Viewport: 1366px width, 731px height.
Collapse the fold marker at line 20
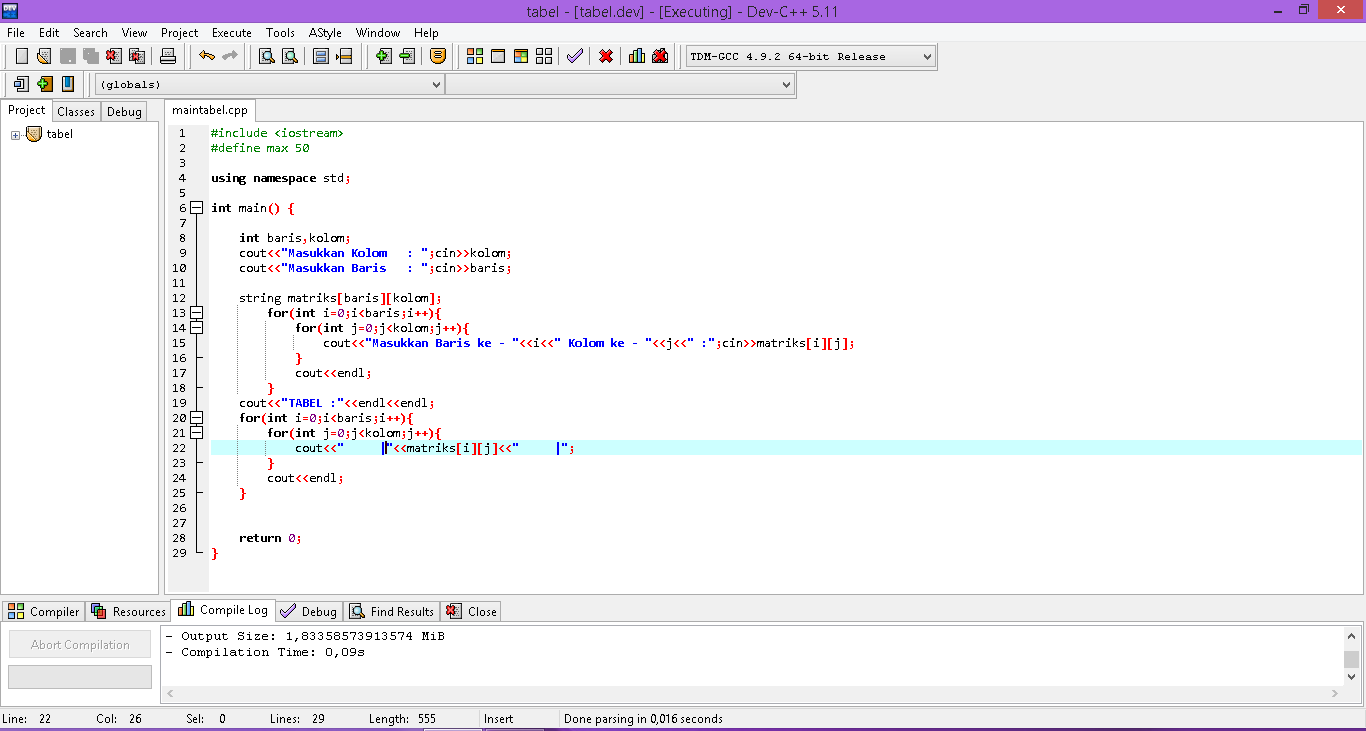[197, 418]
